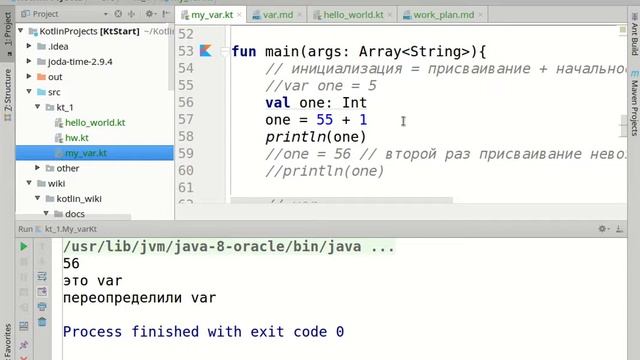Open Project view type dropdown arrow
Screen dimensions: 640x360
click(106, 14)
